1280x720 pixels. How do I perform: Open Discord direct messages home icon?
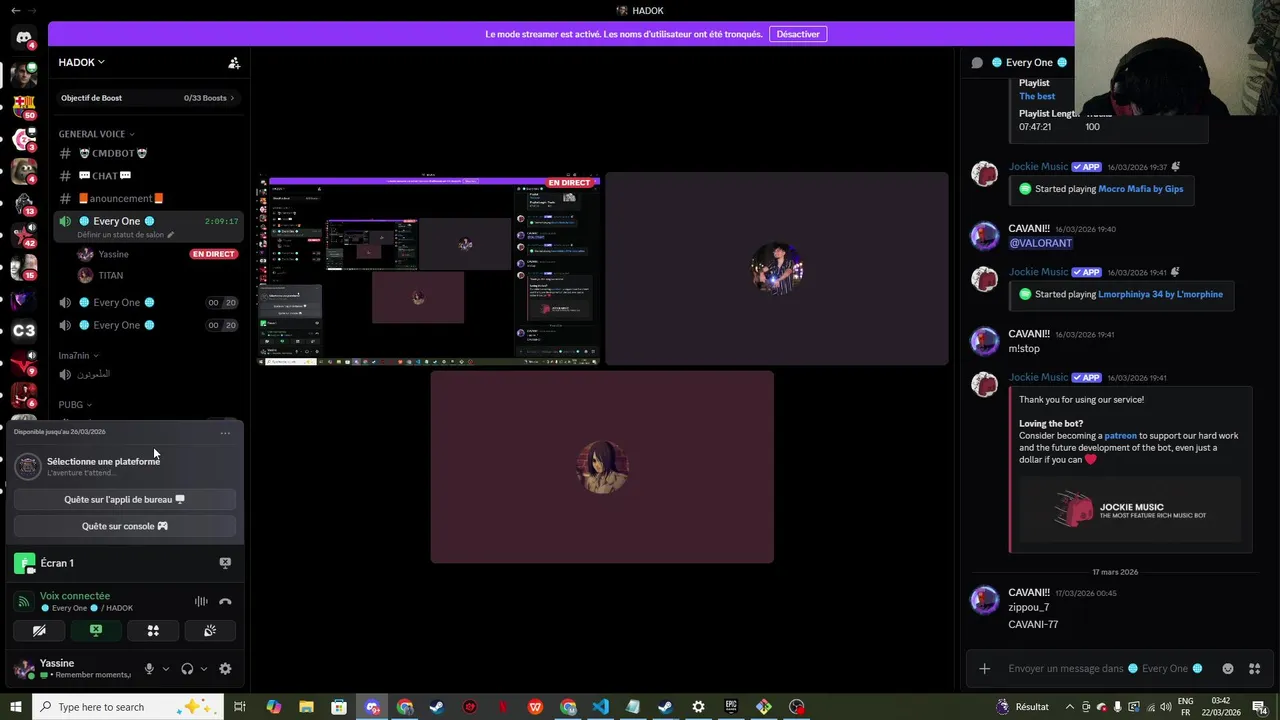click(x=24, y=38)
